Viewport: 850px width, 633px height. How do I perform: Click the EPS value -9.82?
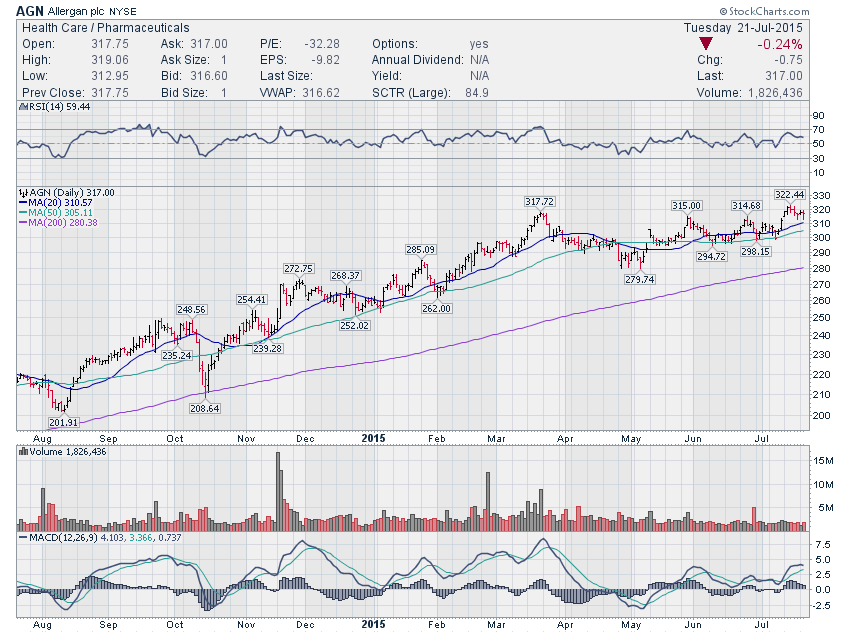[x=325, y=60]
